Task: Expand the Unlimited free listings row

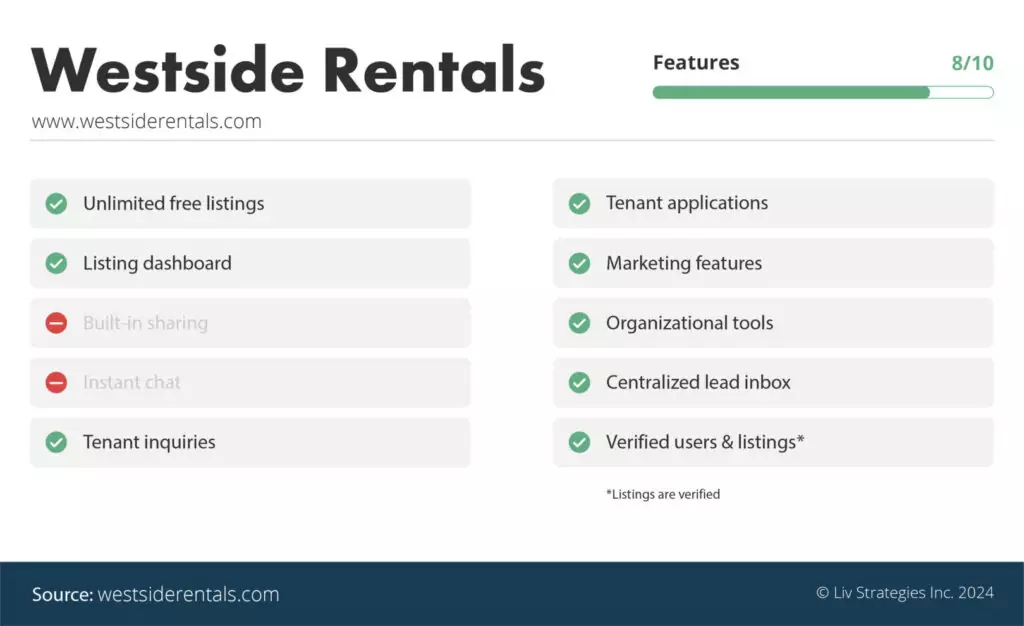Action: [250, 203]
